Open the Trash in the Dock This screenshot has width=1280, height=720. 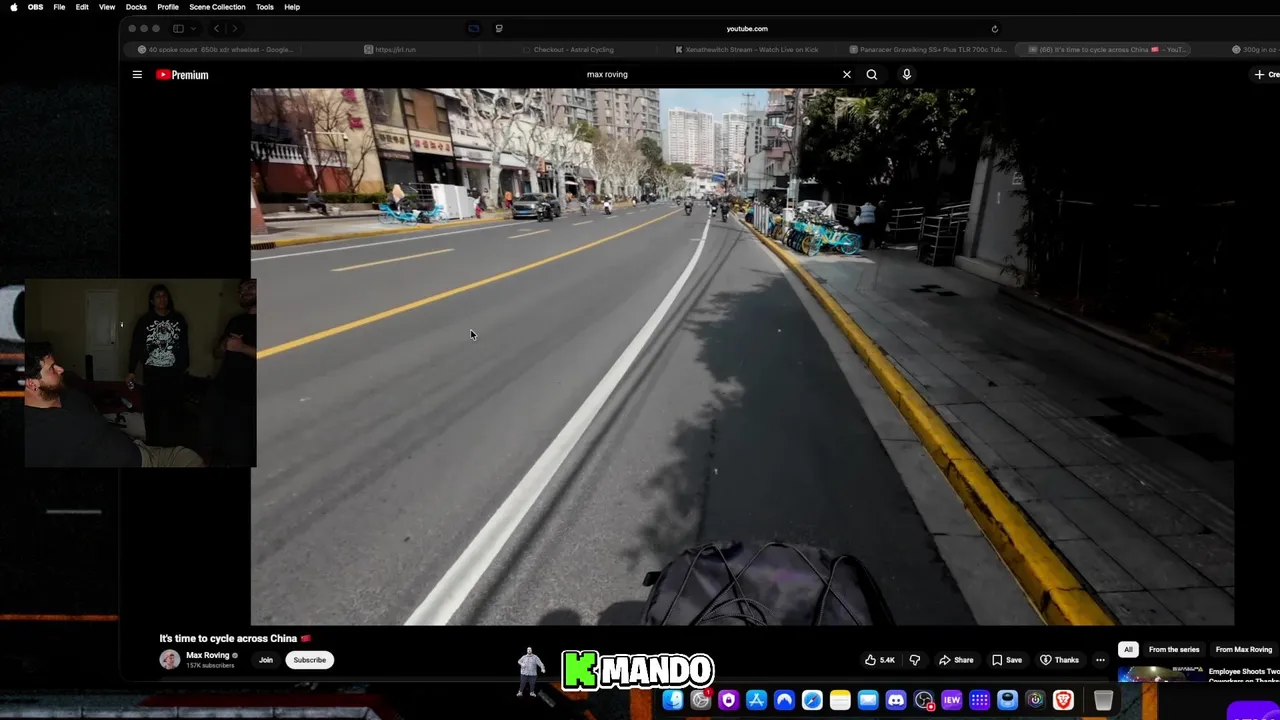click(x=1103, y=700)
